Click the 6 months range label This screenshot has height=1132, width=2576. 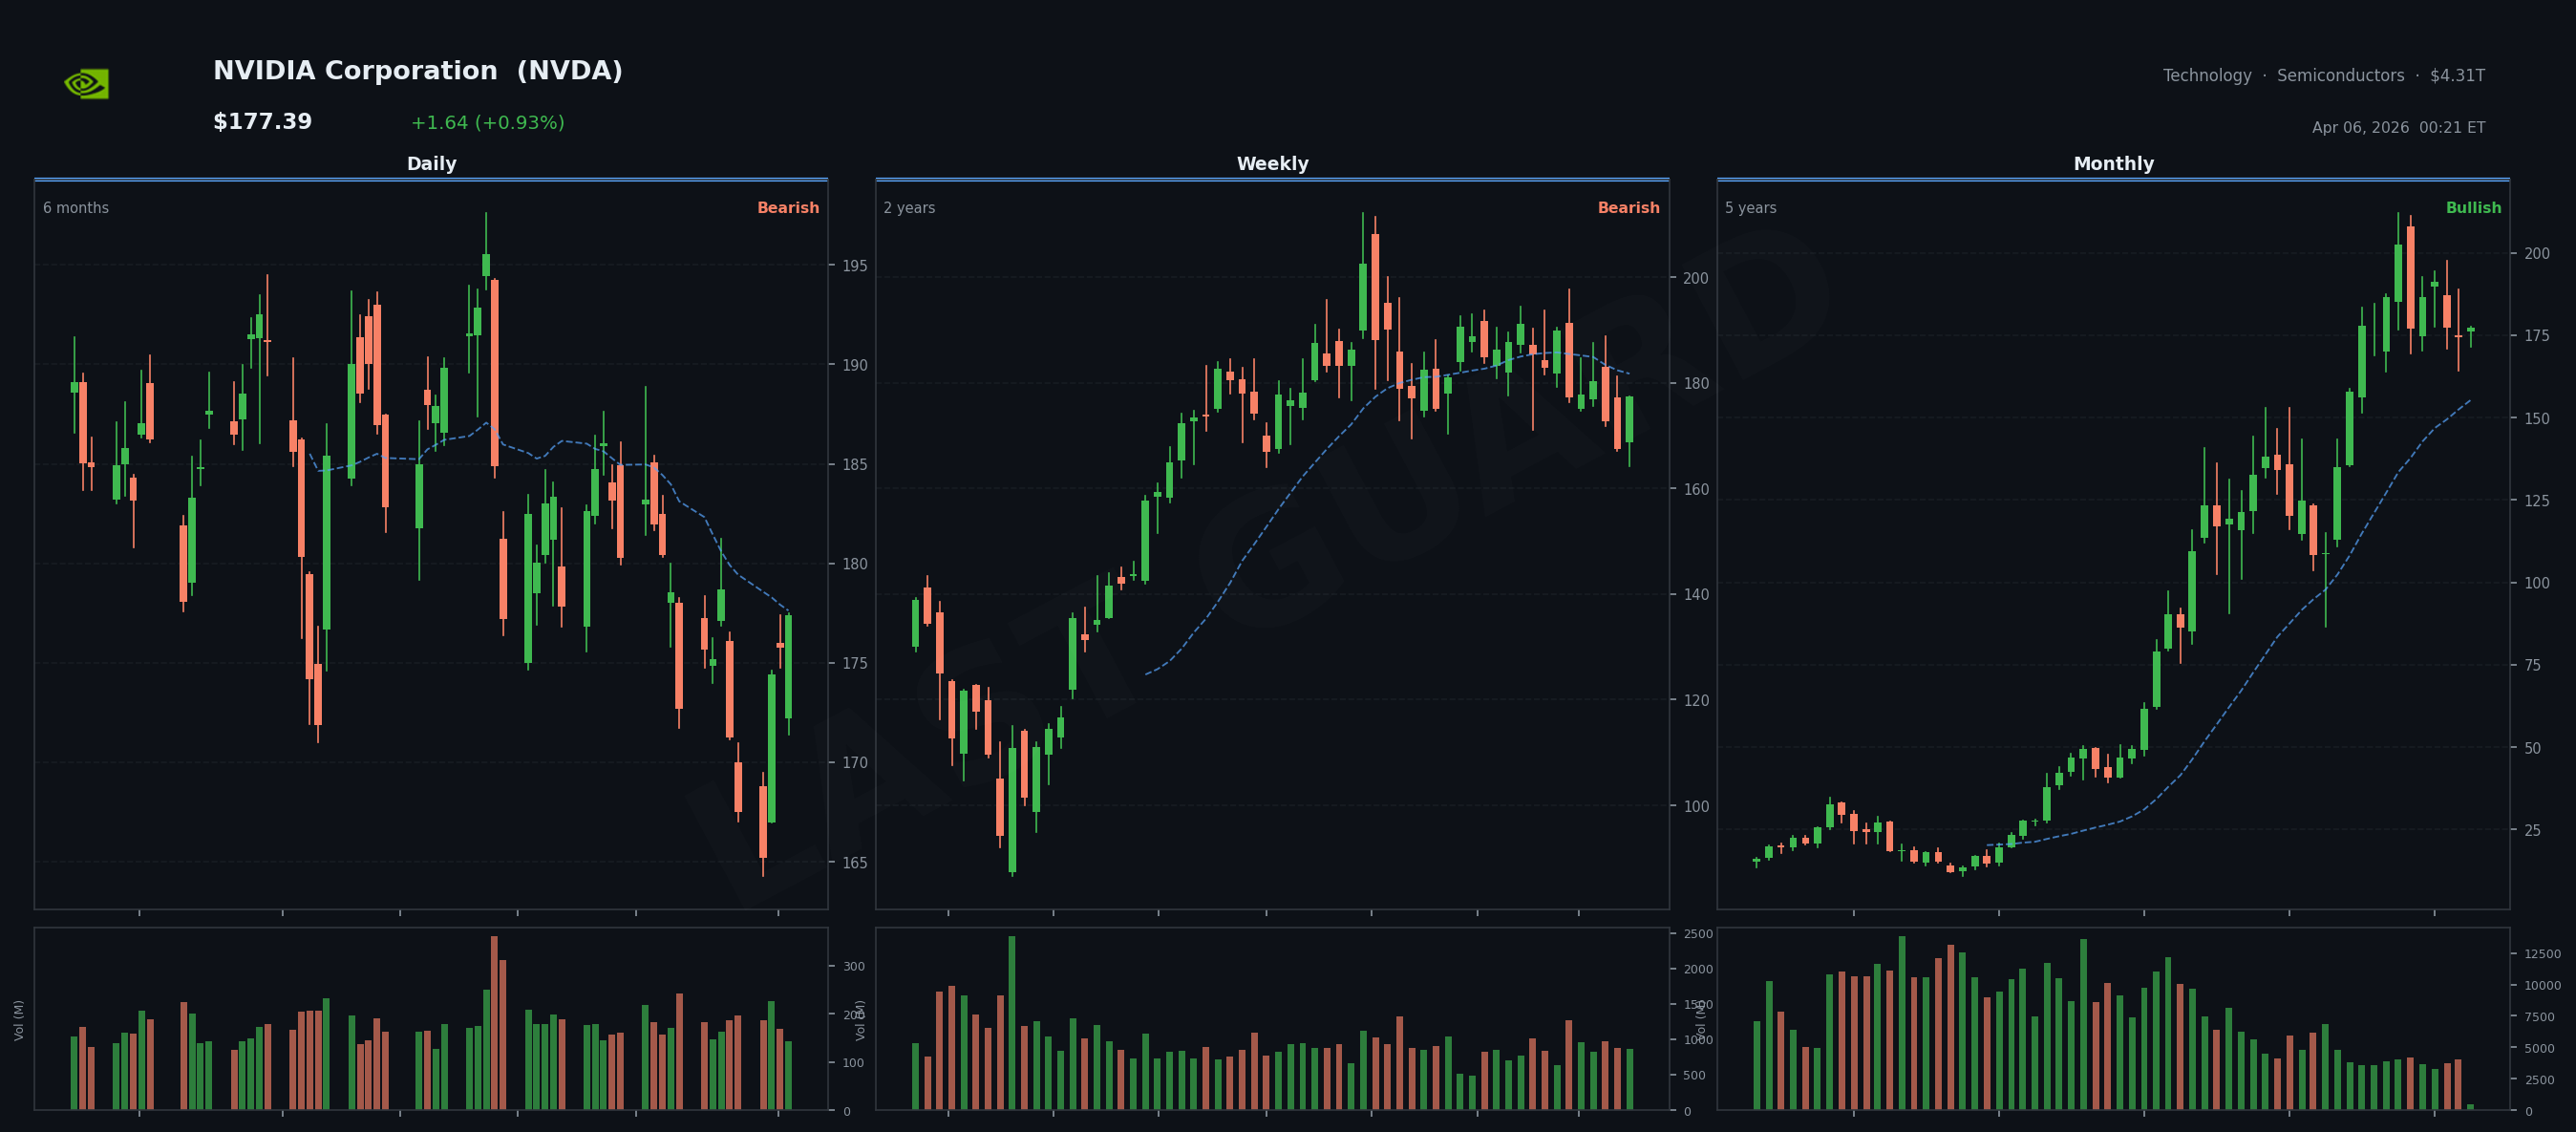coord(76,208)
